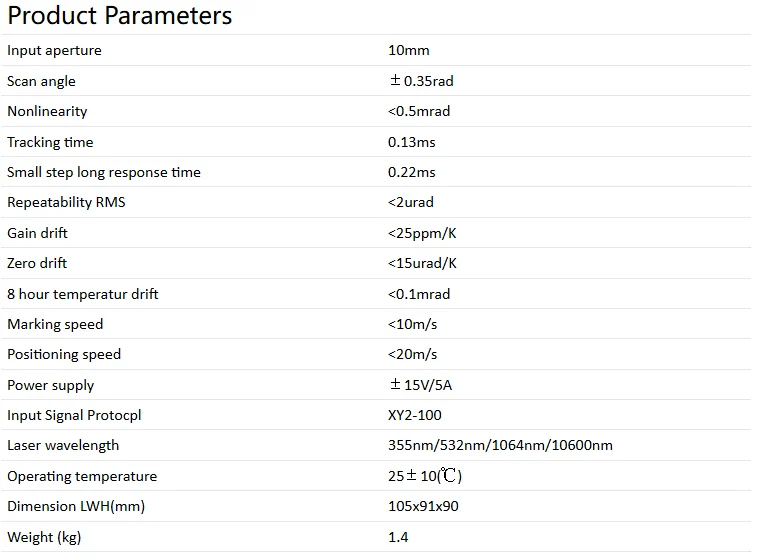
Task: Click the Marking speed value <10m/s
Action: (x=412, y=324)
